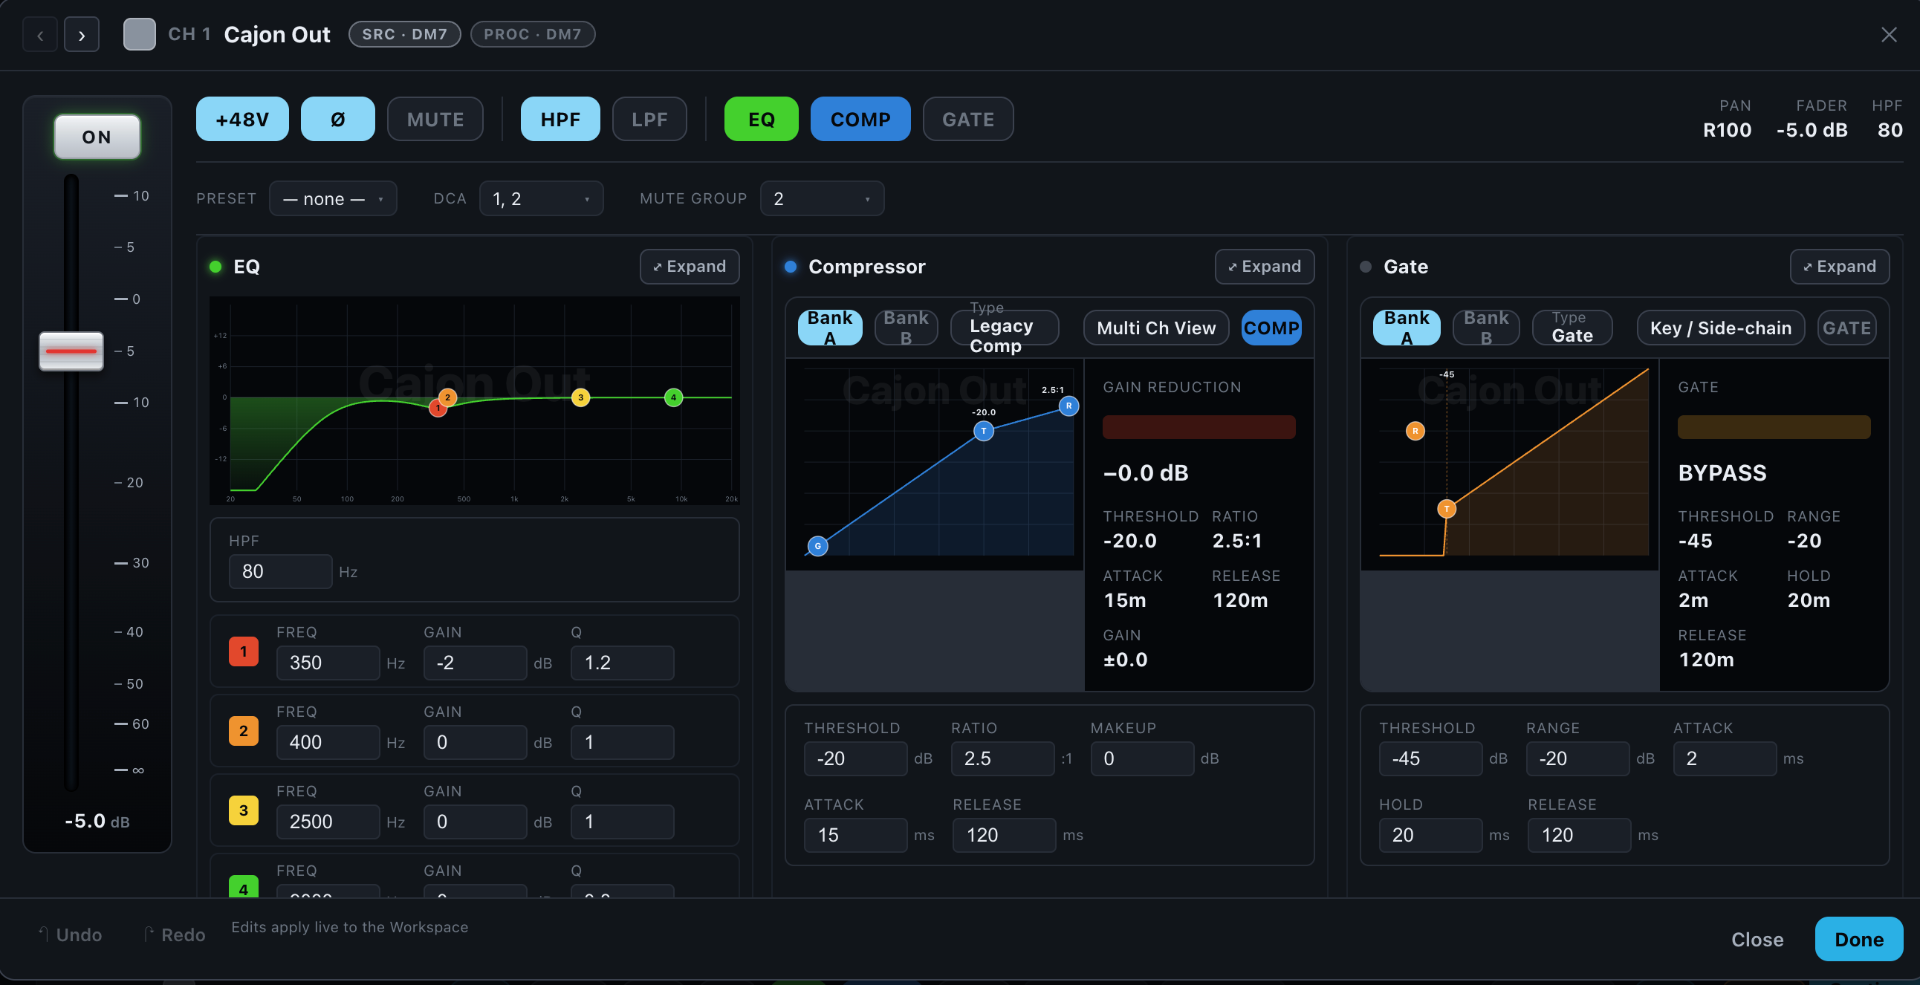
Task: Open the Gate type selector
Action: pos(1572,328)
